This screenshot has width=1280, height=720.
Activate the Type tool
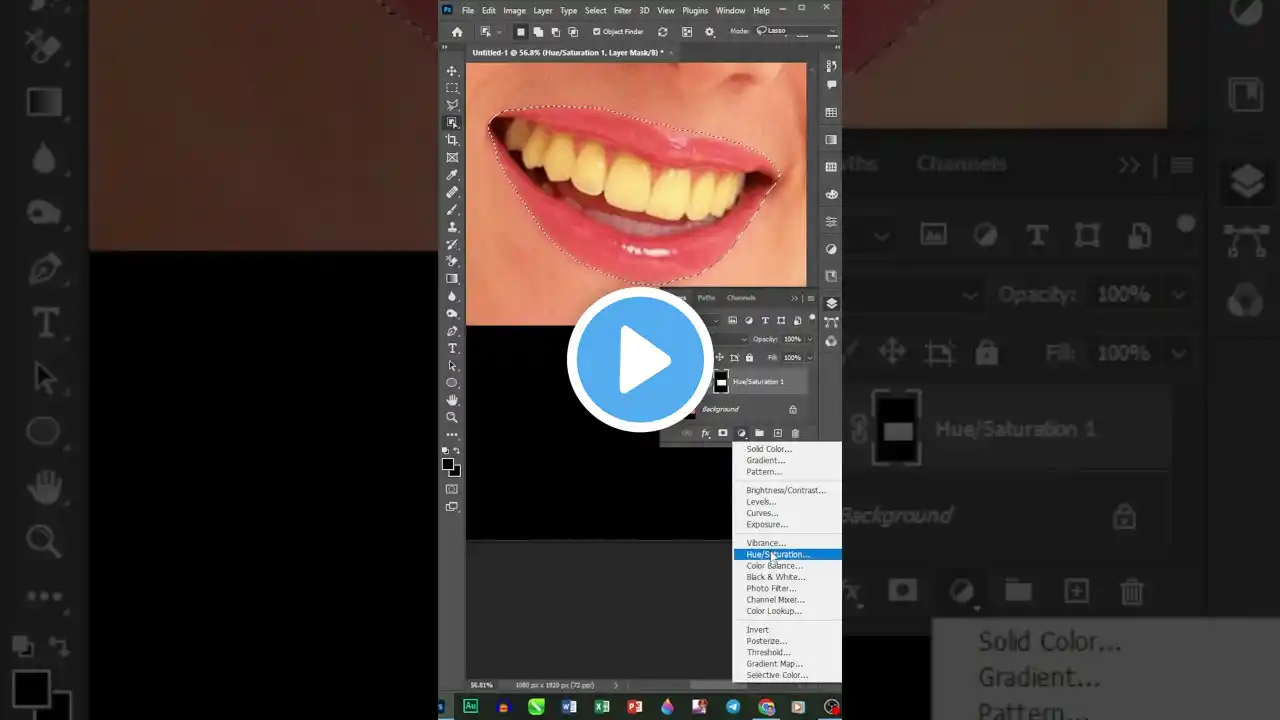point(452,349)
